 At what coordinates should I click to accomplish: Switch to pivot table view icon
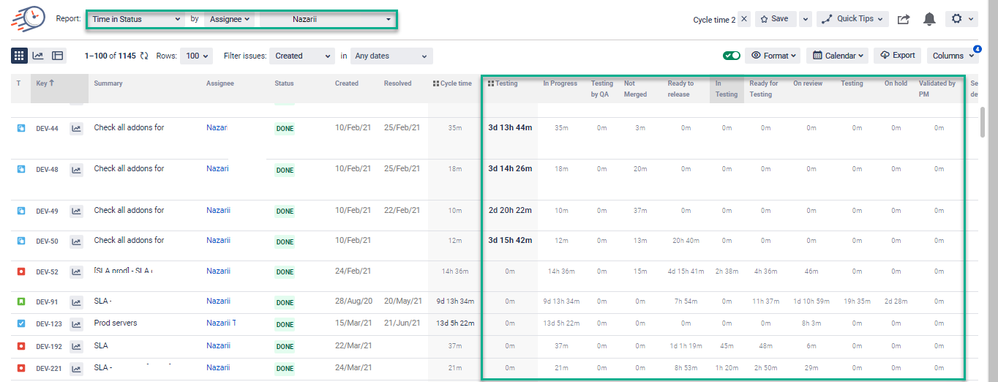point(58,55)
